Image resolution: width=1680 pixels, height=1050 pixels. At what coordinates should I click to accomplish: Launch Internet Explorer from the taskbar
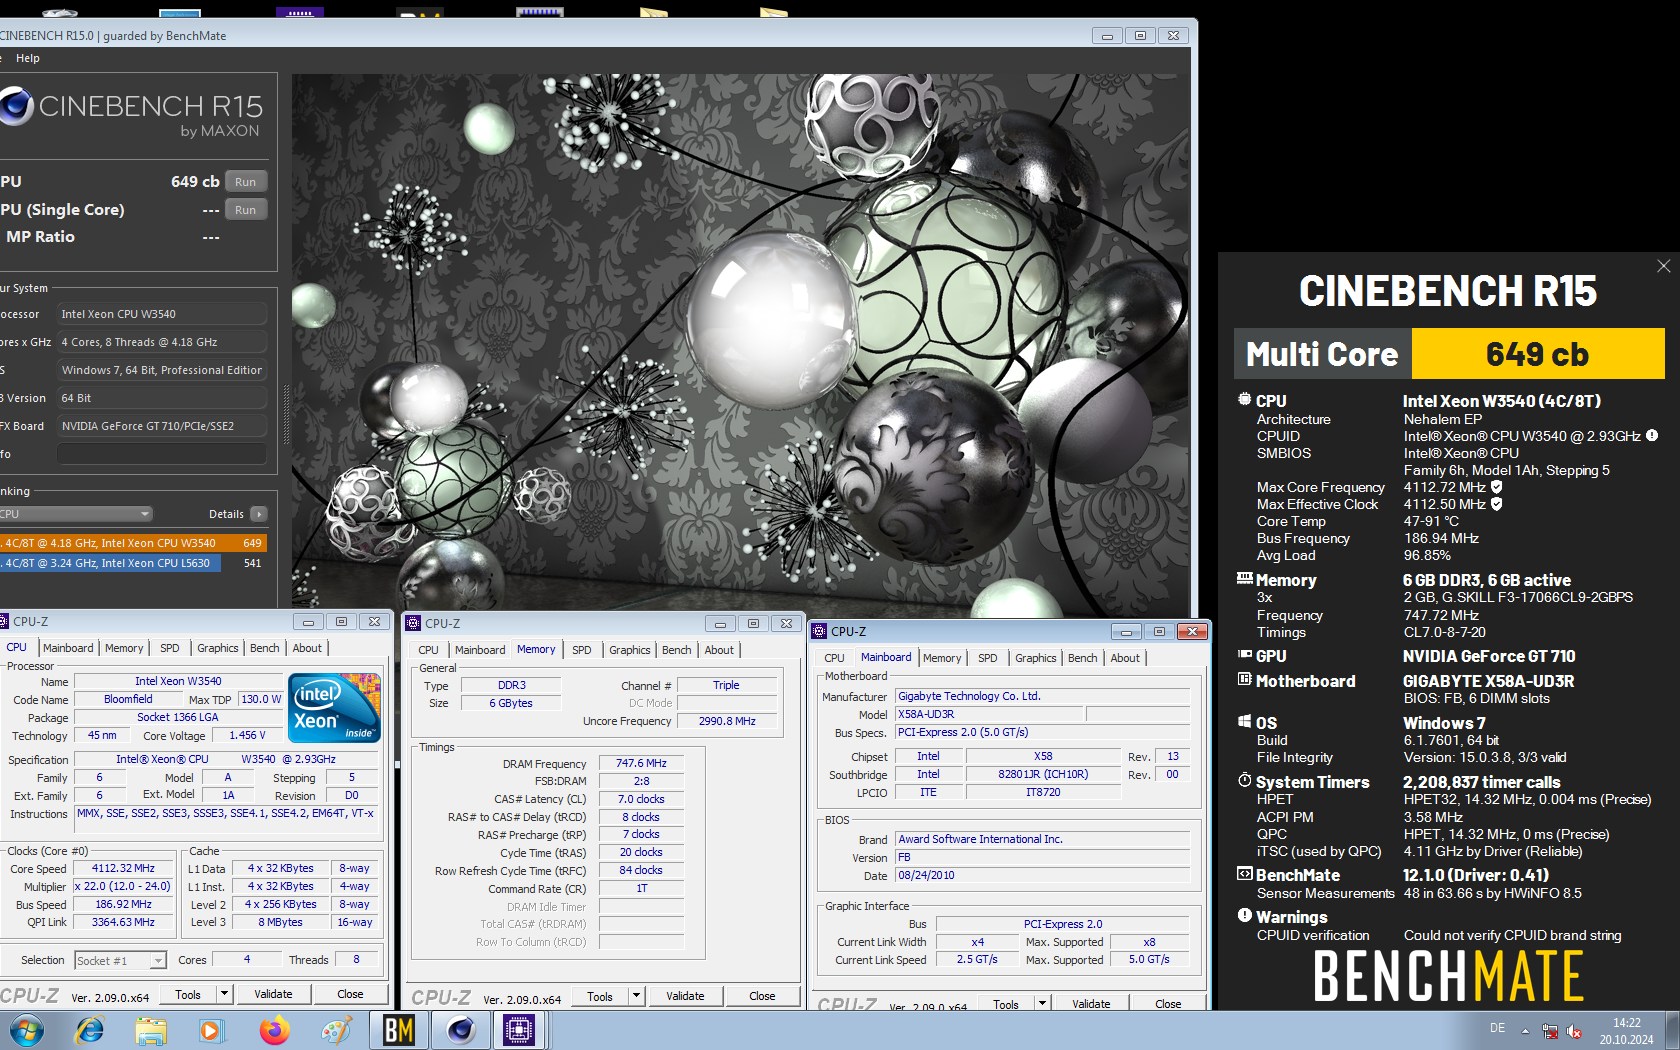(89, 1030)
